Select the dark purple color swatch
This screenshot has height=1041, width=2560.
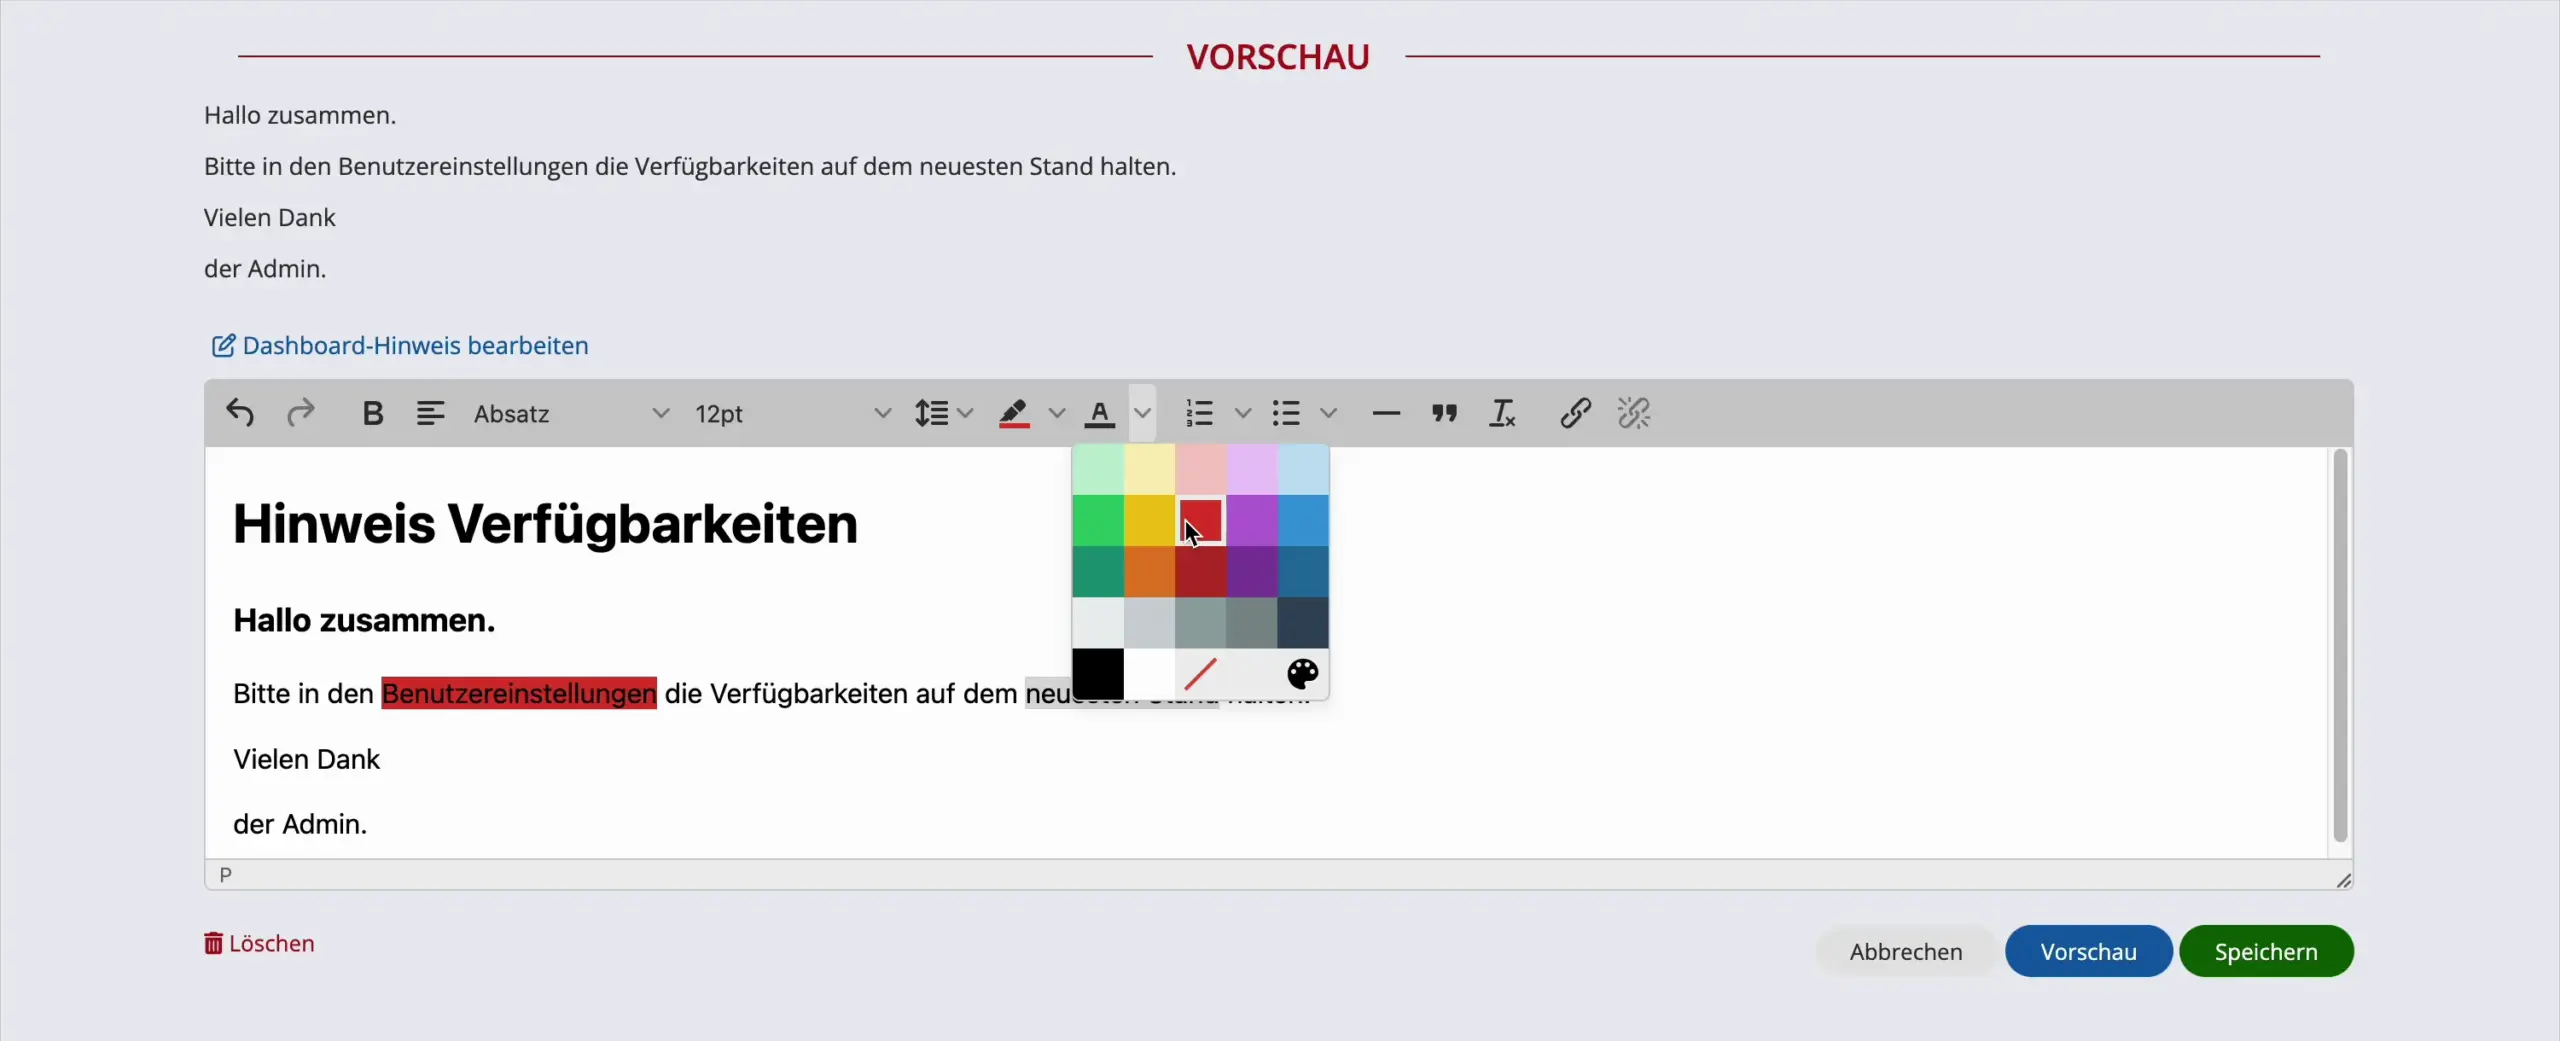1251,572
